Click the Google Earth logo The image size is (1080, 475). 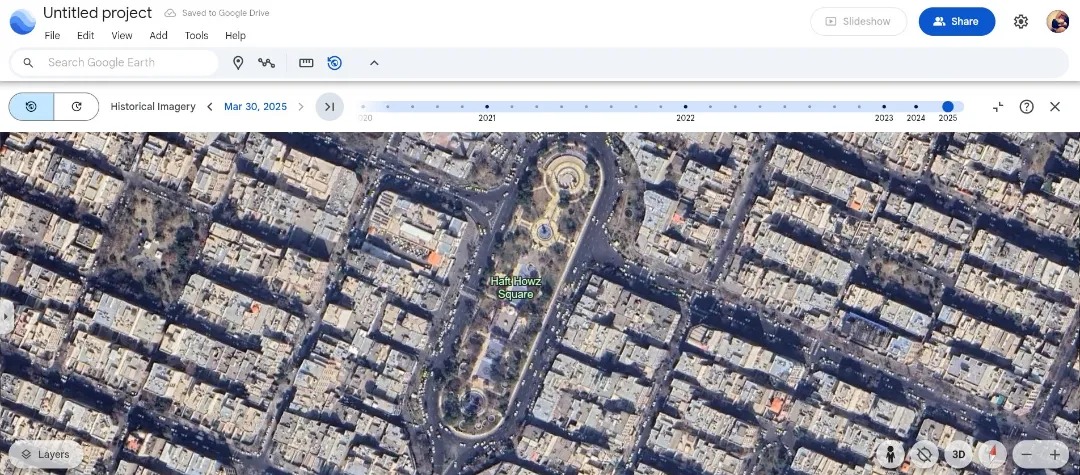[22, 21]
